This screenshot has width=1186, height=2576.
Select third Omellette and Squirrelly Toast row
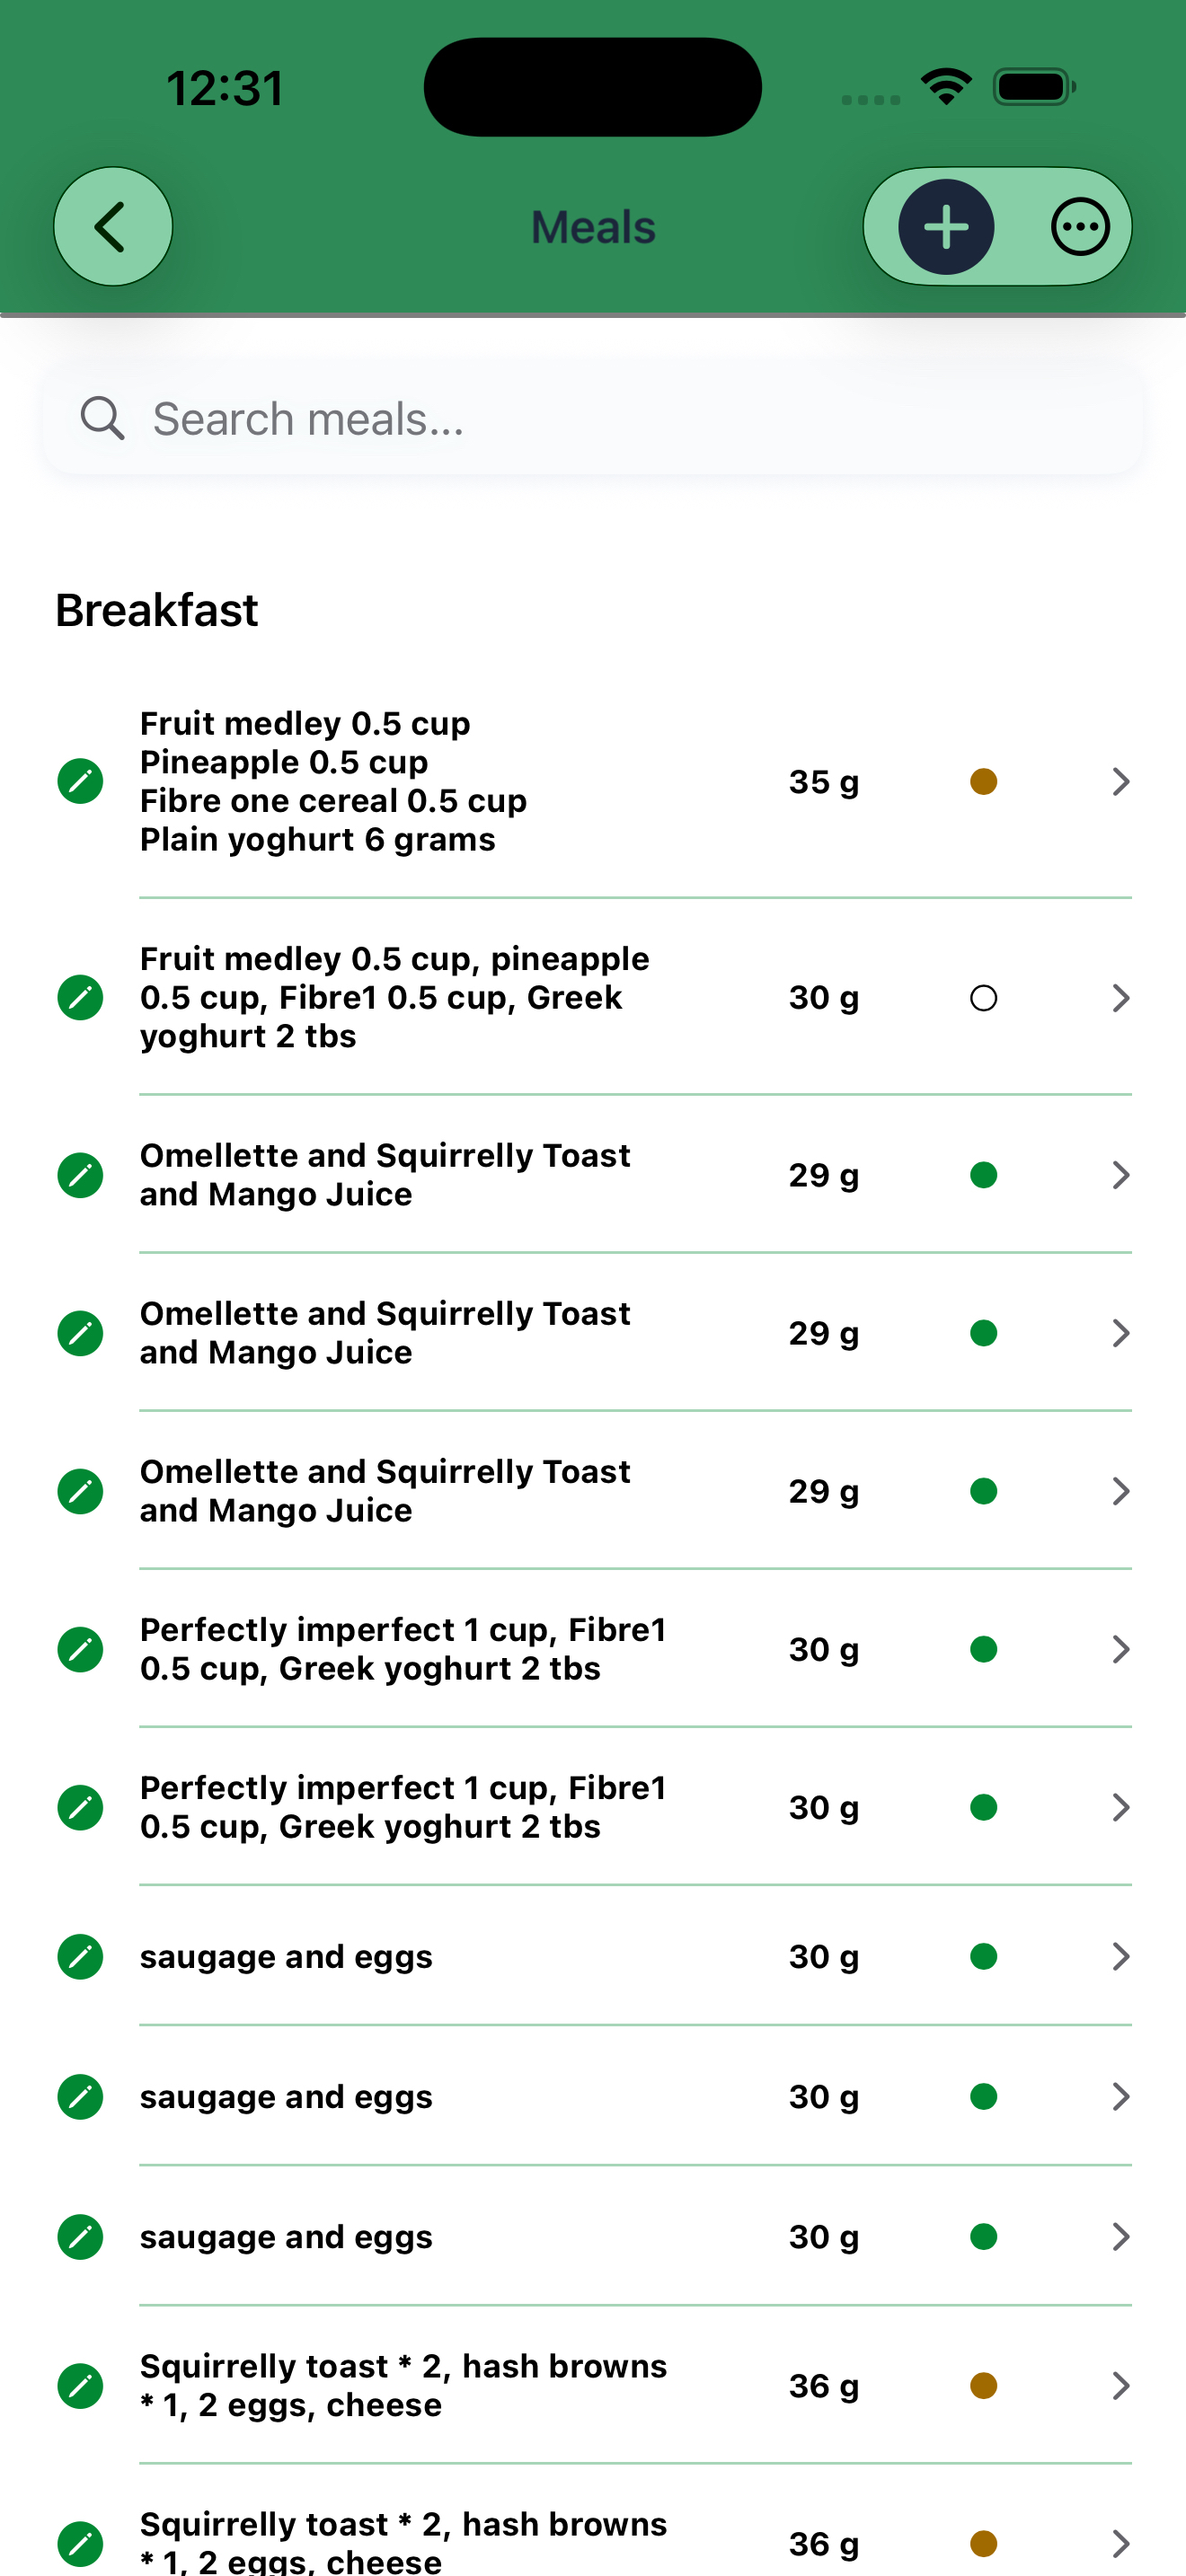coord(593,1491)
